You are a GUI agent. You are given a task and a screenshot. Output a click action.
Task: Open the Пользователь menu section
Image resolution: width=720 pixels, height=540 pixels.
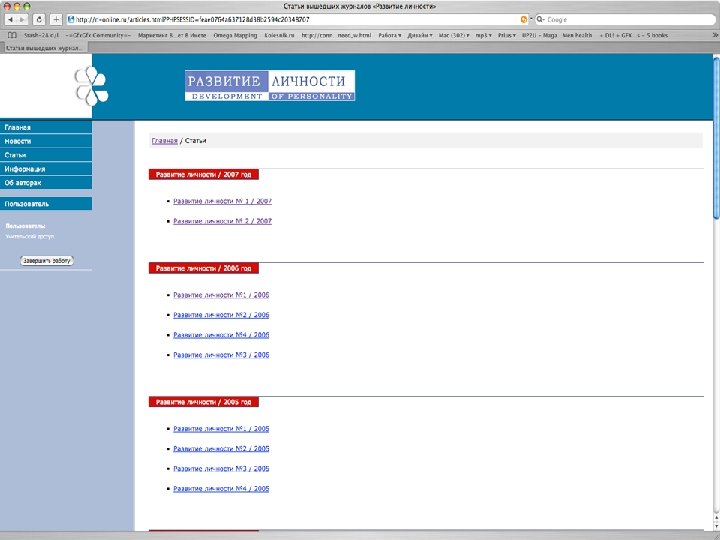click(46, 203)
